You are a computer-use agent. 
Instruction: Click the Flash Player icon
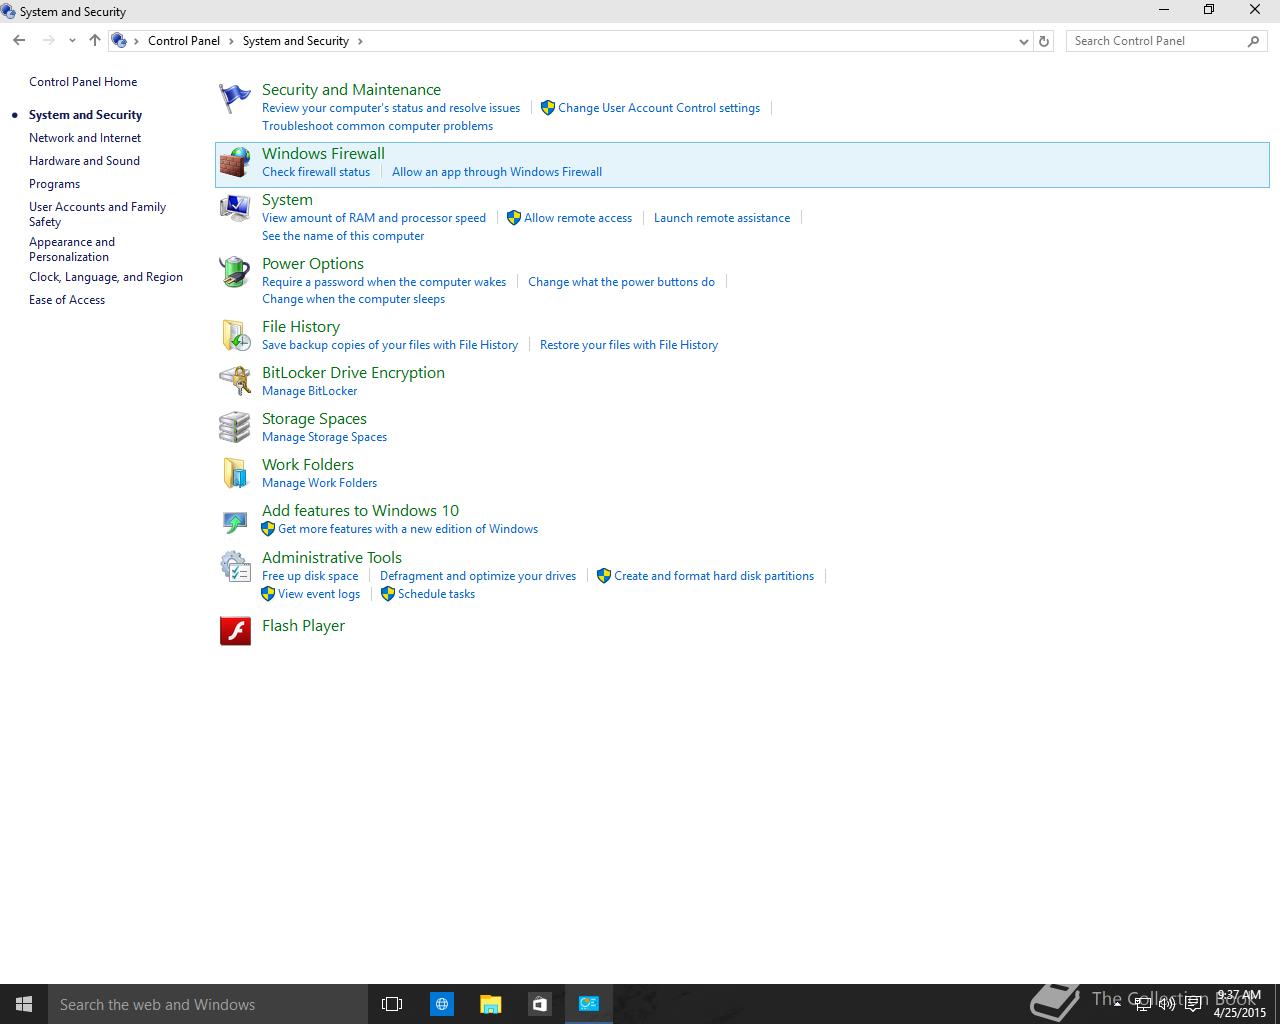pos(235,630)
